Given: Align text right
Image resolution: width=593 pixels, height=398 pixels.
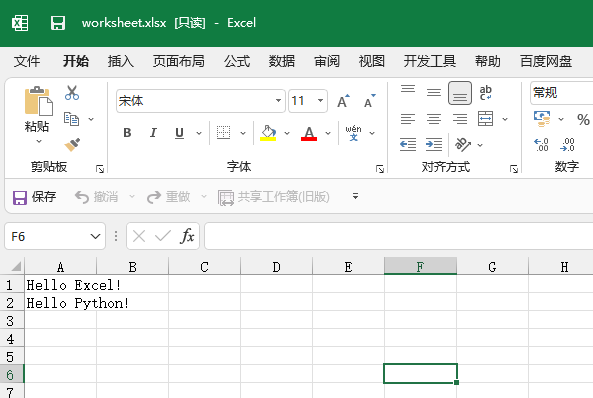Looking at the screenshot, I should pyautogui.click(x=460, y=119).
